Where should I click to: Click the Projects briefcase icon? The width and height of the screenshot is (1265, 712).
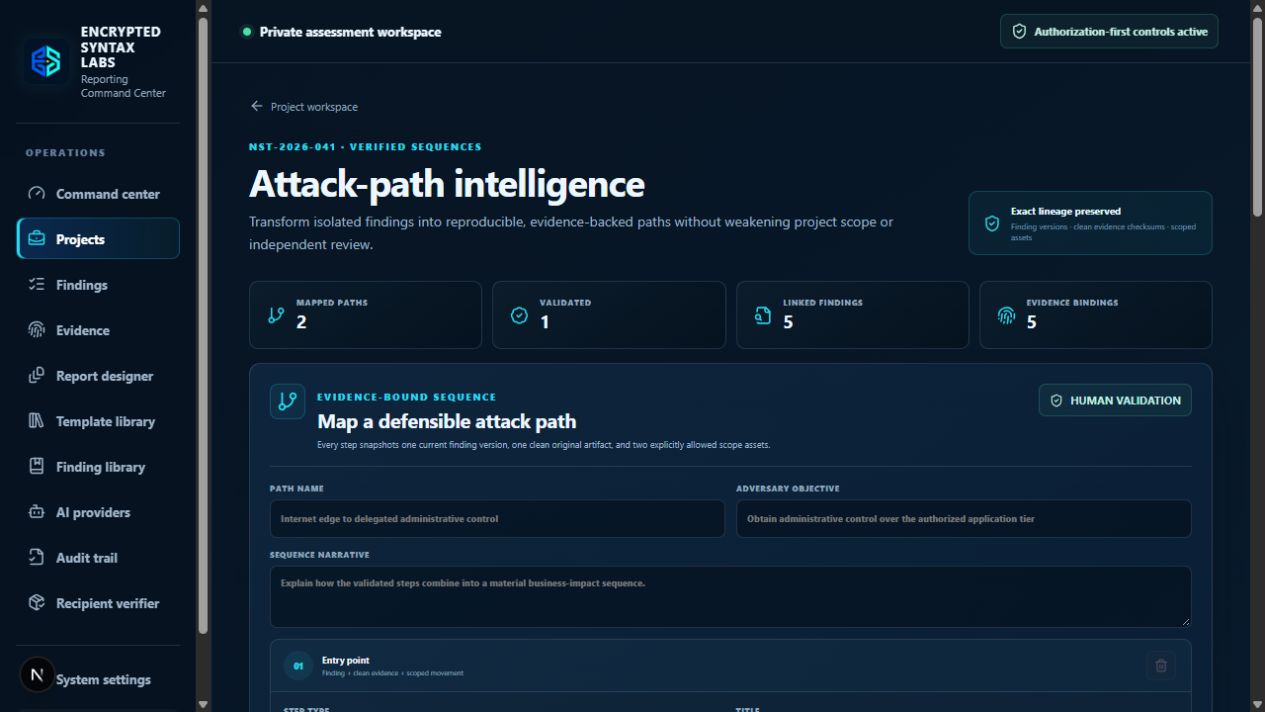[37, 239]
